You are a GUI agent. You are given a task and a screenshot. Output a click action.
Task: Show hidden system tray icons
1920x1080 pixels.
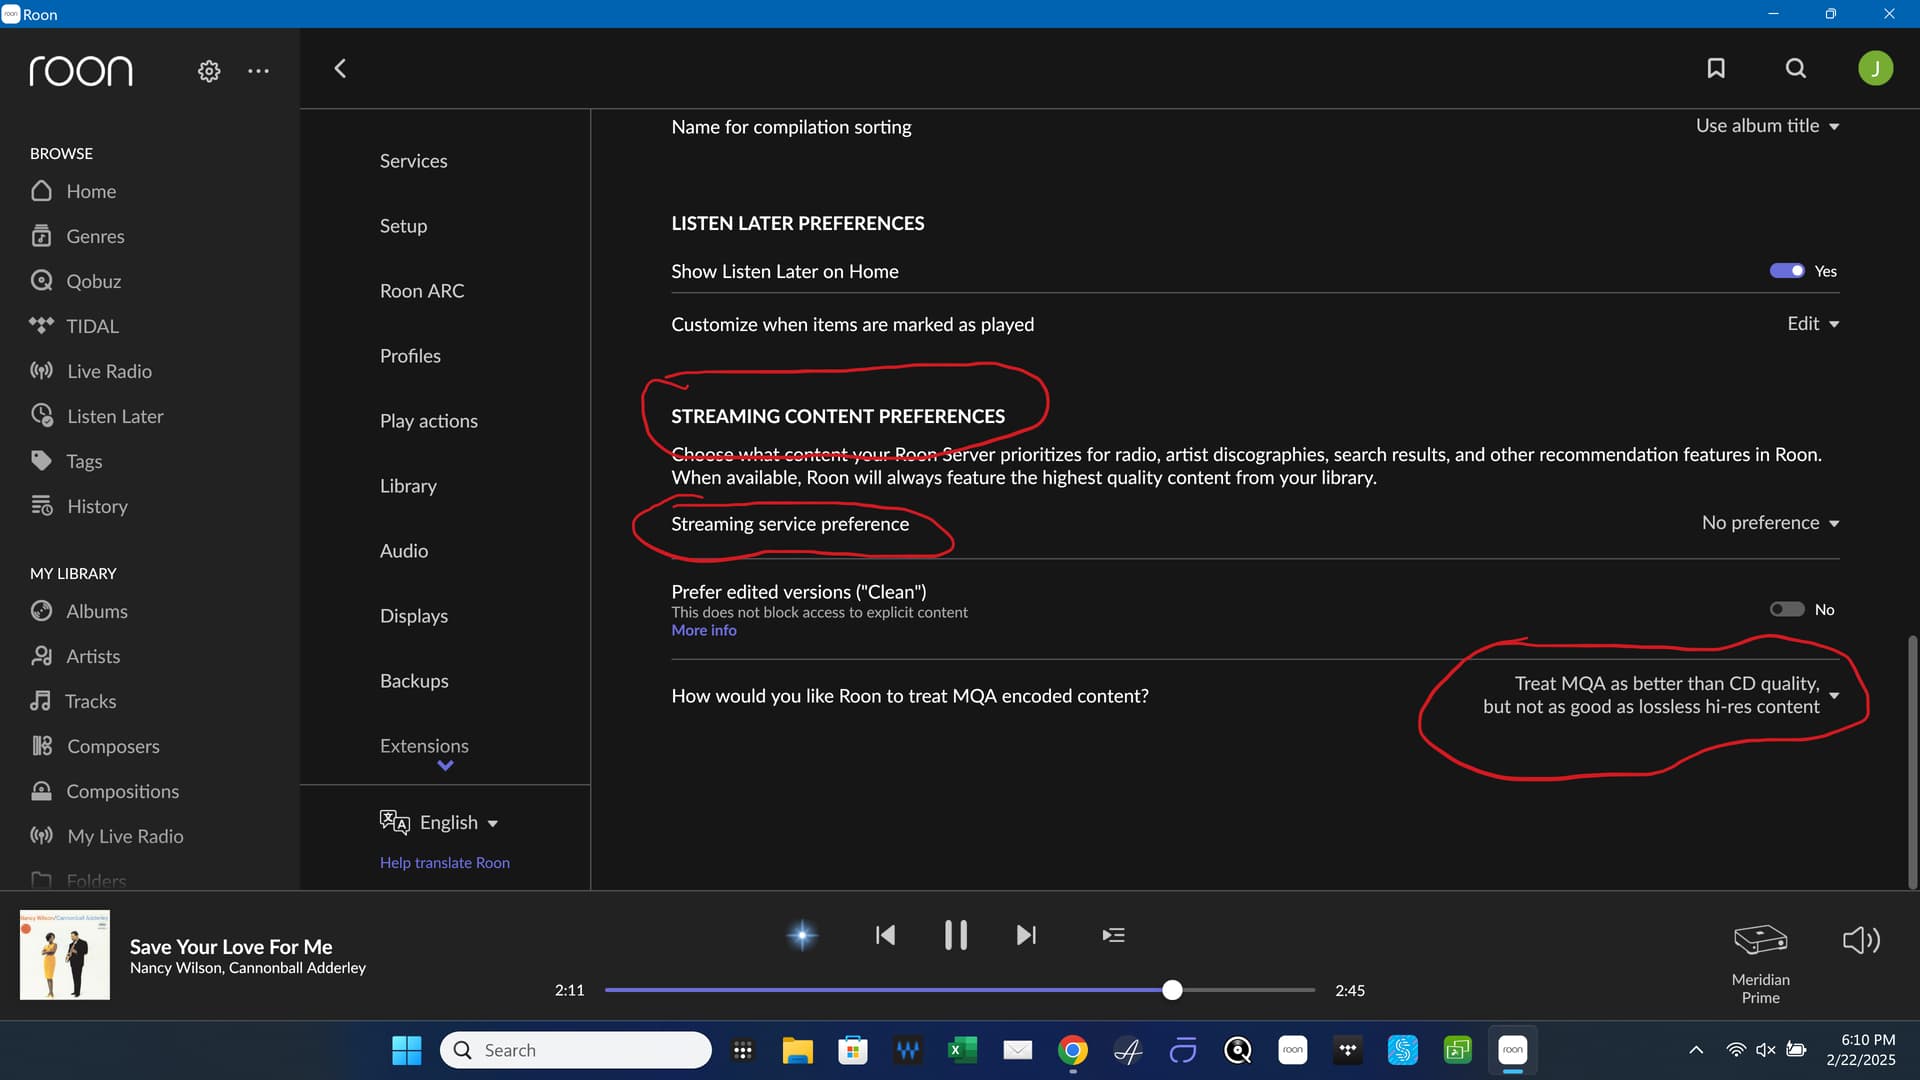[x=1696, y=1050]
